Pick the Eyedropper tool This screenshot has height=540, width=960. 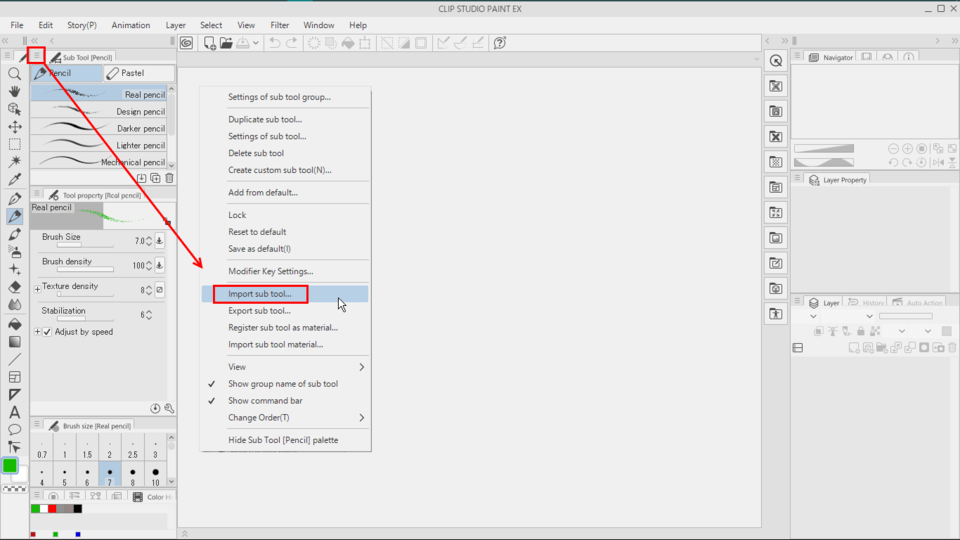coord(15,180)
